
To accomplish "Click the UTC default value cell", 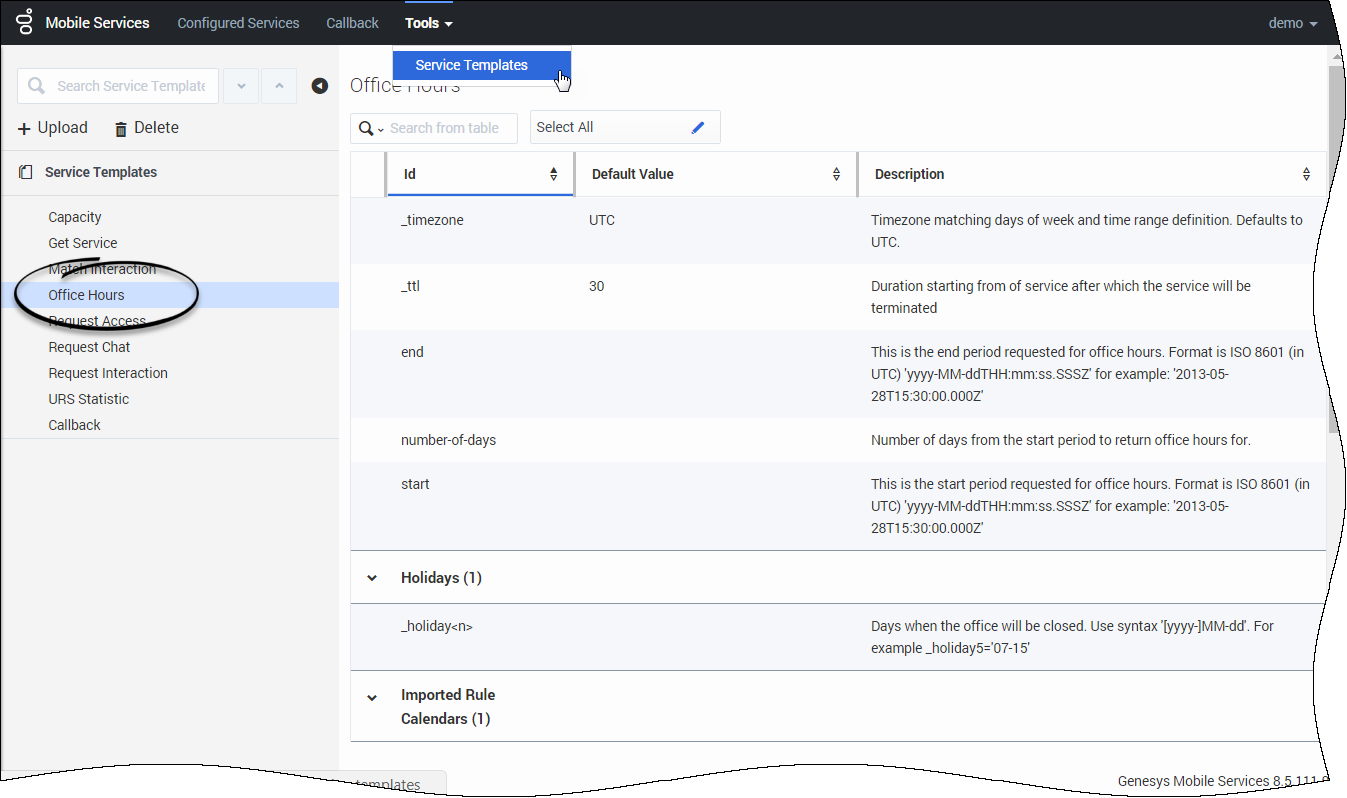I will tap(602, 220).
